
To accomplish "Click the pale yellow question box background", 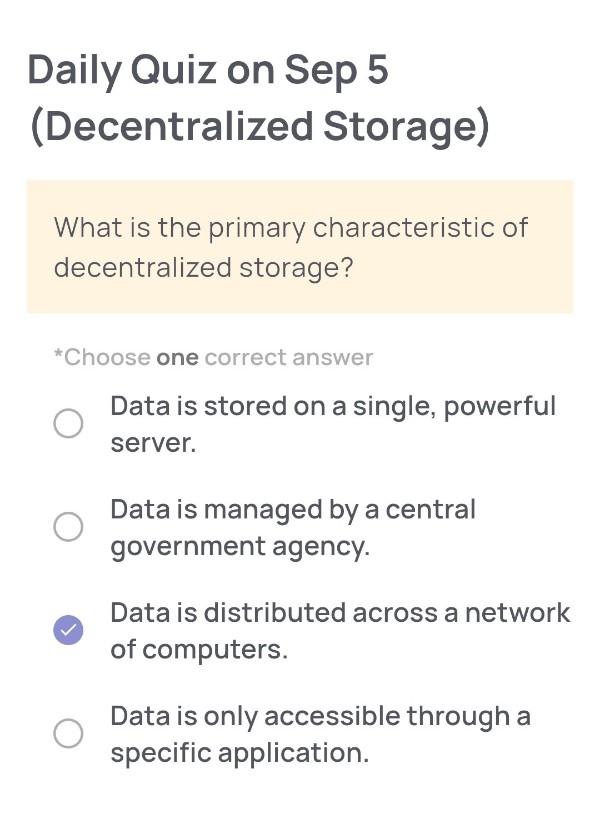I will click(x=300, y=246).
